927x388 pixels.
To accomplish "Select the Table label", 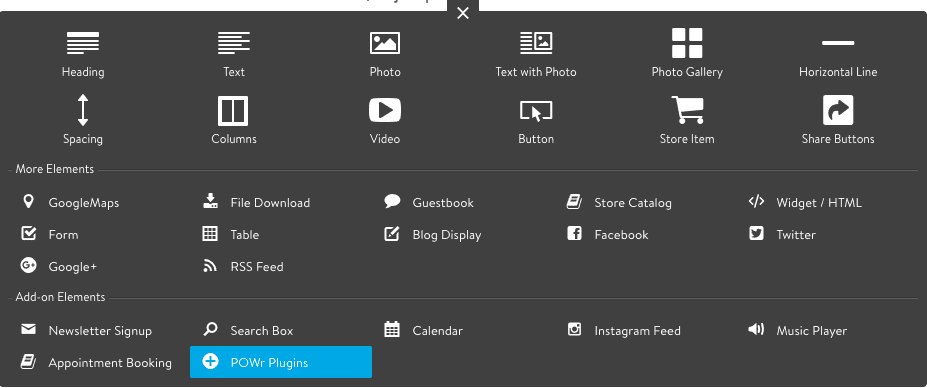I will tap(245, 235).
